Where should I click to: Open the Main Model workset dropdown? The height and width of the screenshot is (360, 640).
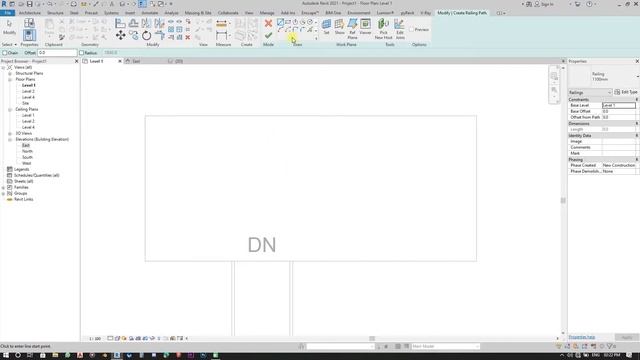tap(445, 347)
